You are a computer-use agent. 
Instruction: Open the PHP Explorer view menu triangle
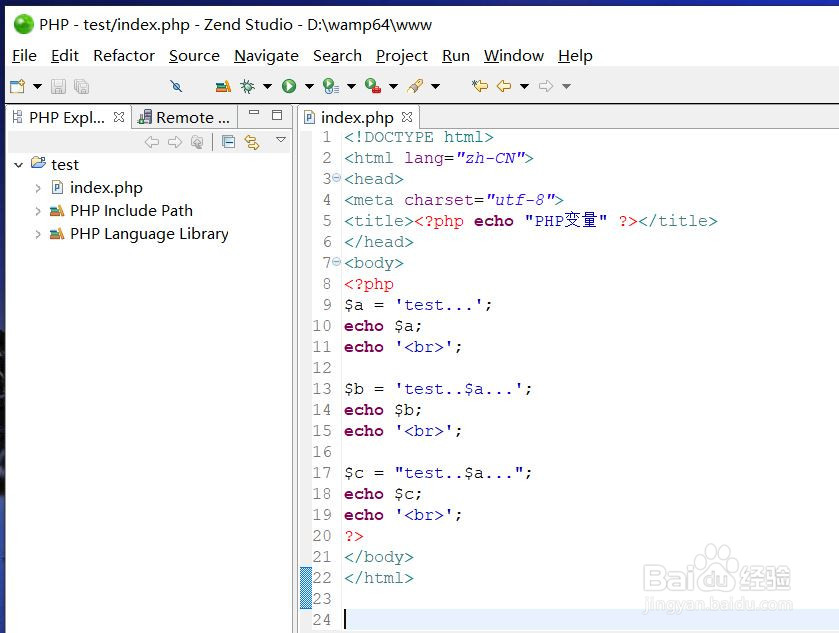tap(281, 140)
